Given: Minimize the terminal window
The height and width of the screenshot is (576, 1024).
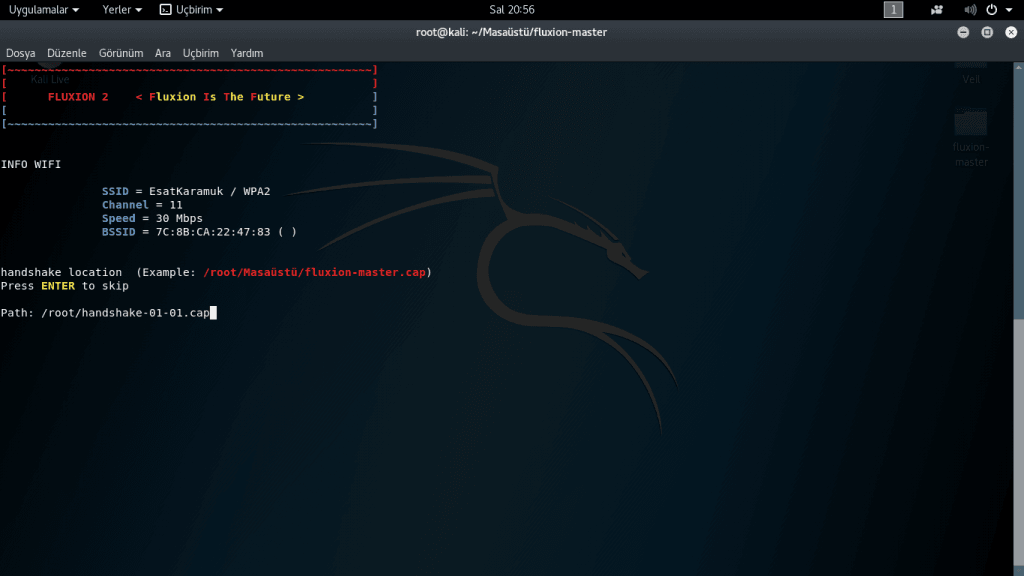Looking at the screenshot, I should click(x=963, y=32).
